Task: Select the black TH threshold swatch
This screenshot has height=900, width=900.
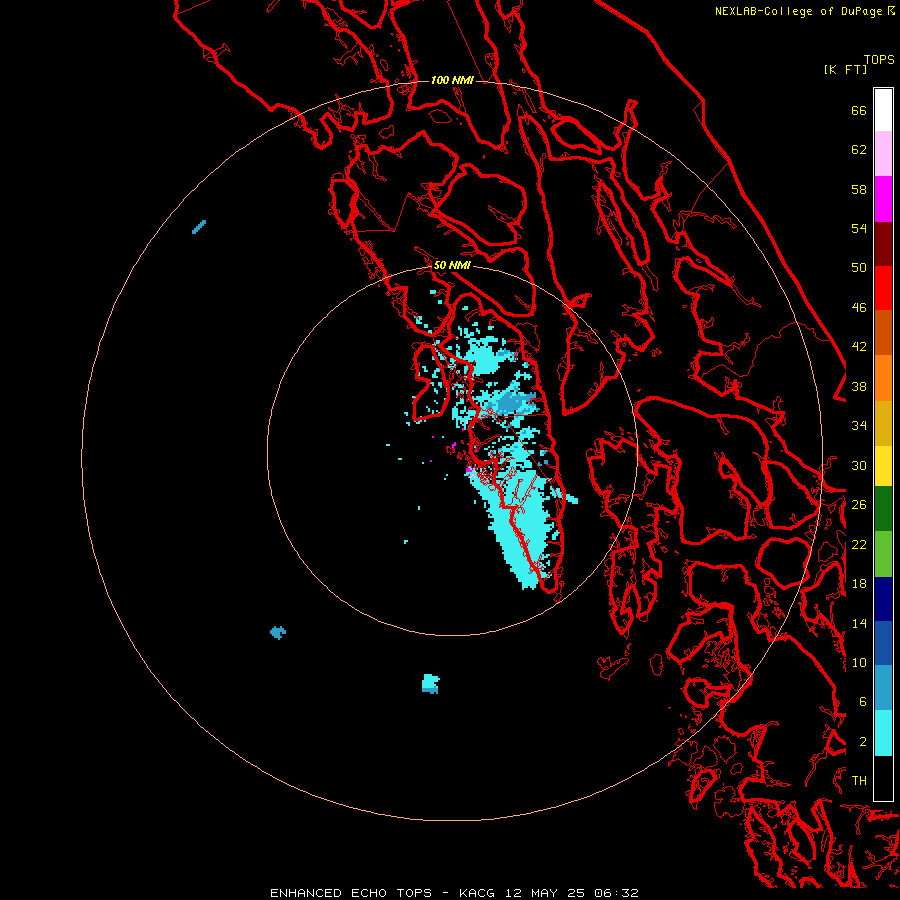Action: [x=883, y=778]
